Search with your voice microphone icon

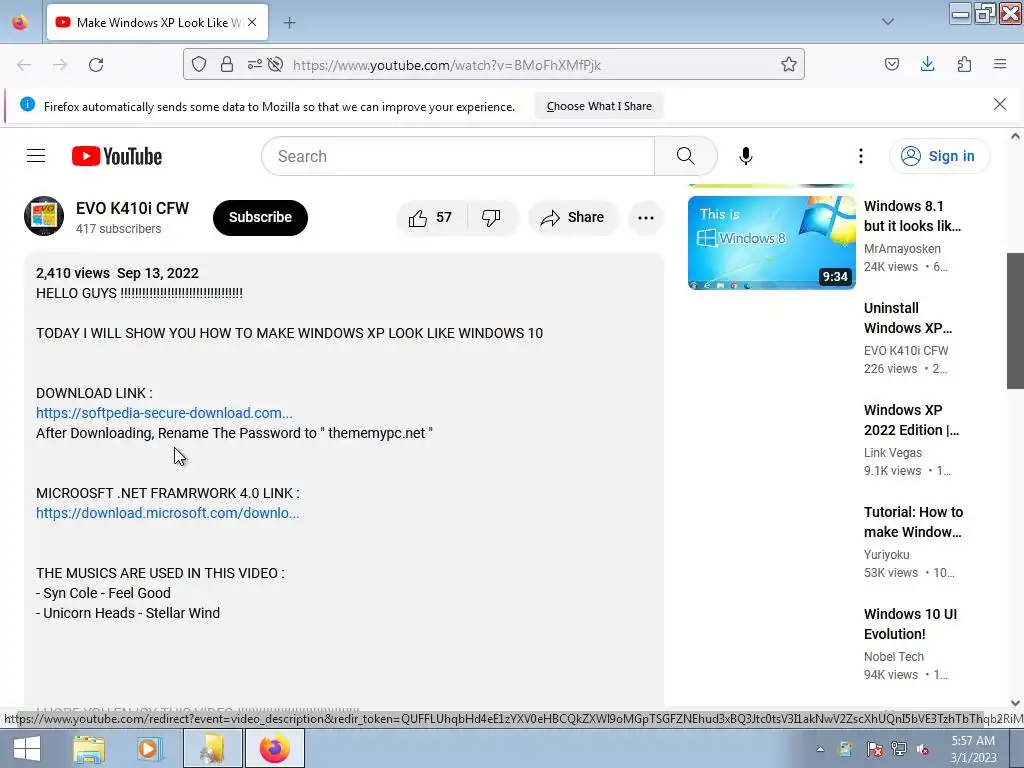(x=746, y=156)
